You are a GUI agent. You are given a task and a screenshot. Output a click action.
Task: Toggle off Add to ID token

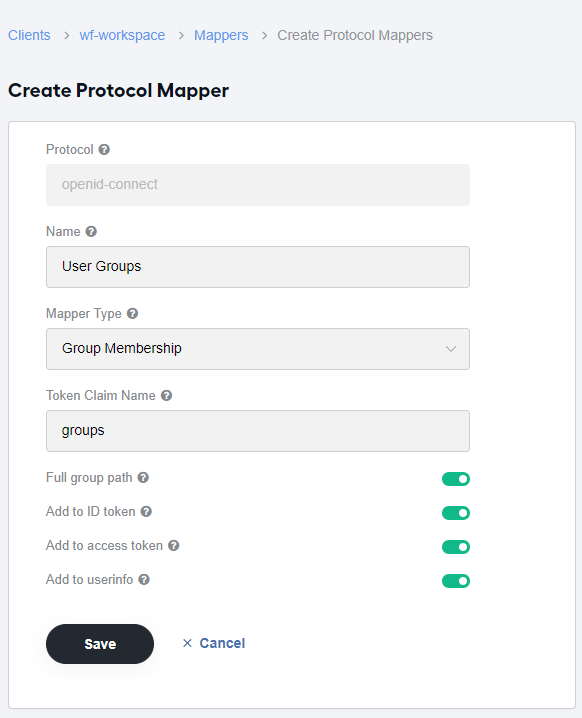pyautogui.click(x=456, y=513)
